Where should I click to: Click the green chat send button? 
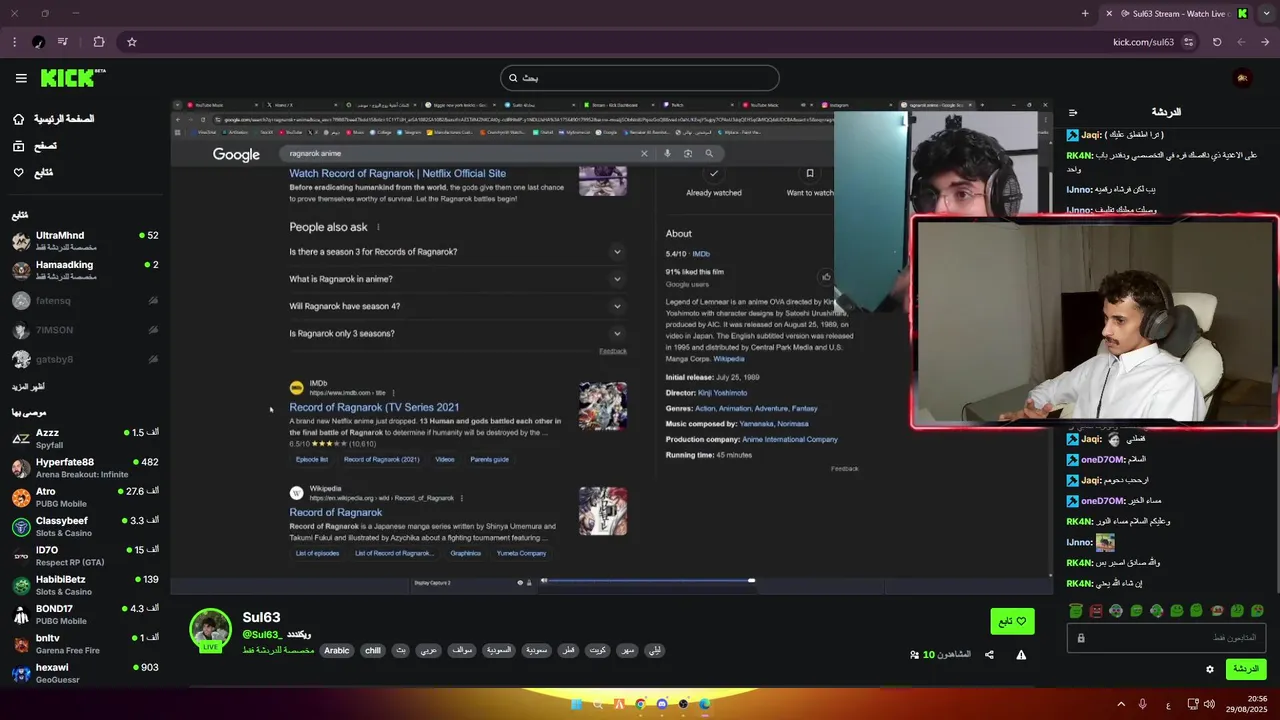tap(1246, 669)
